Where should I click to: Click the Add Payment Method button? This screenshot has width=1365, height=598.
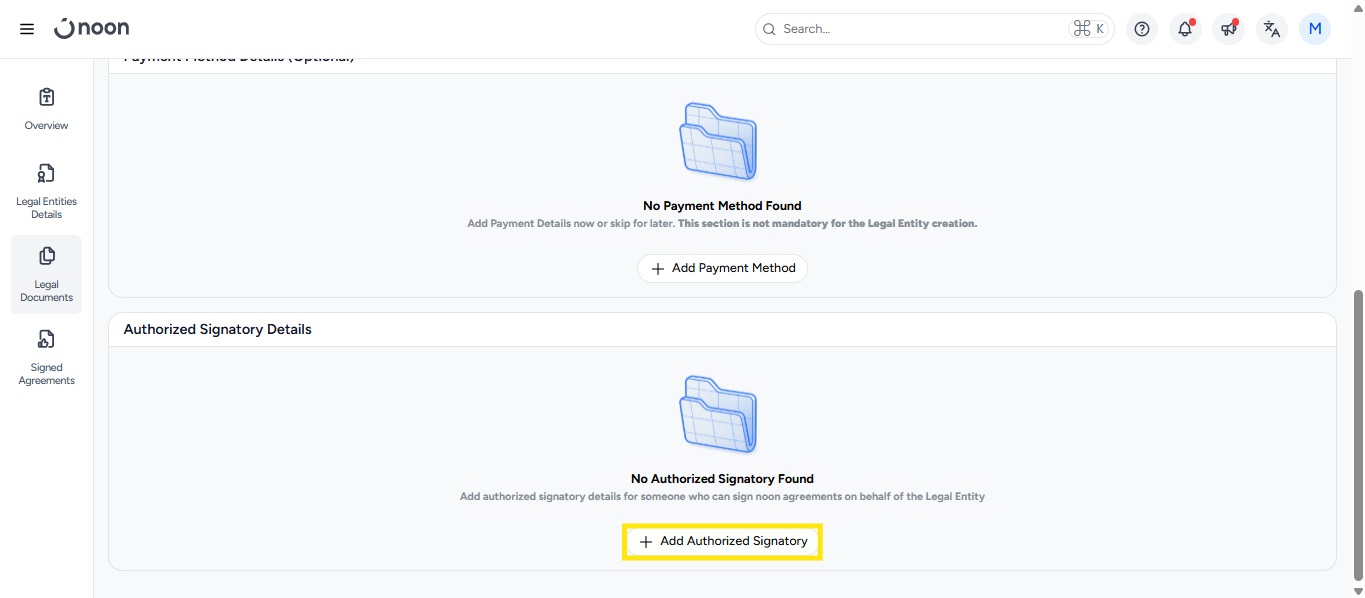pos(722,268)
